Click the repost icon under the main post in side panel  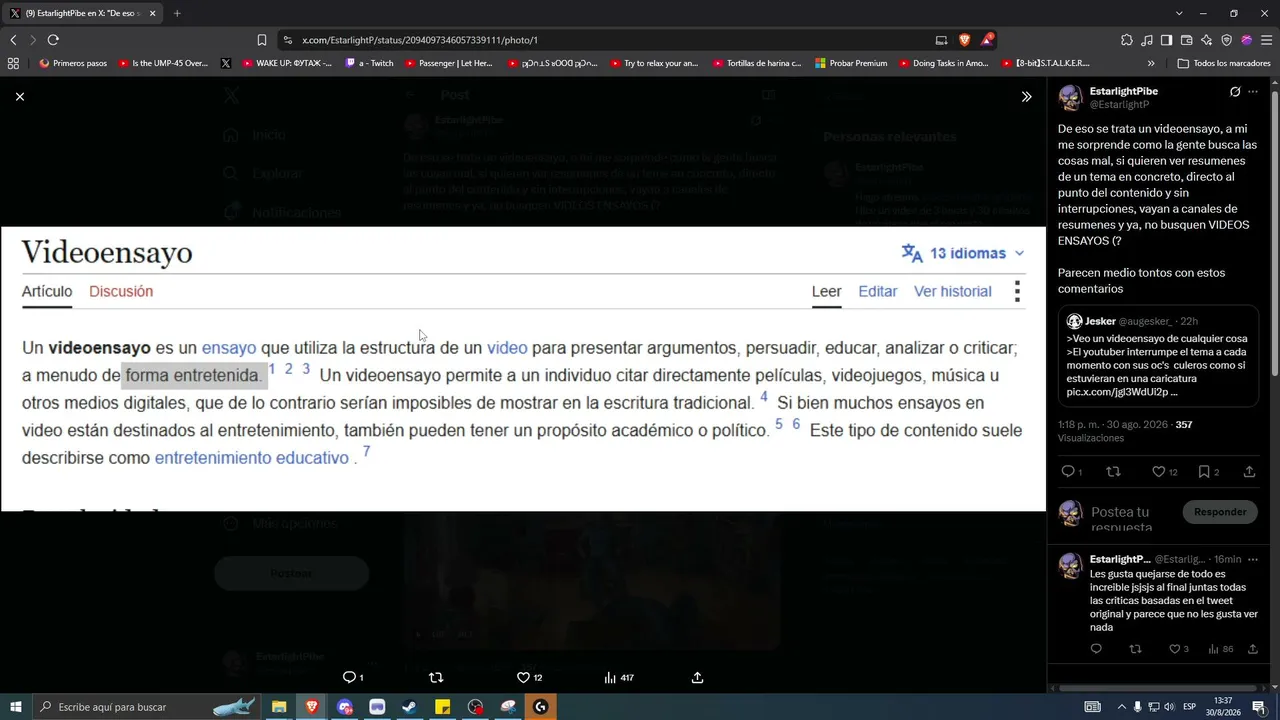point(1113,472)
